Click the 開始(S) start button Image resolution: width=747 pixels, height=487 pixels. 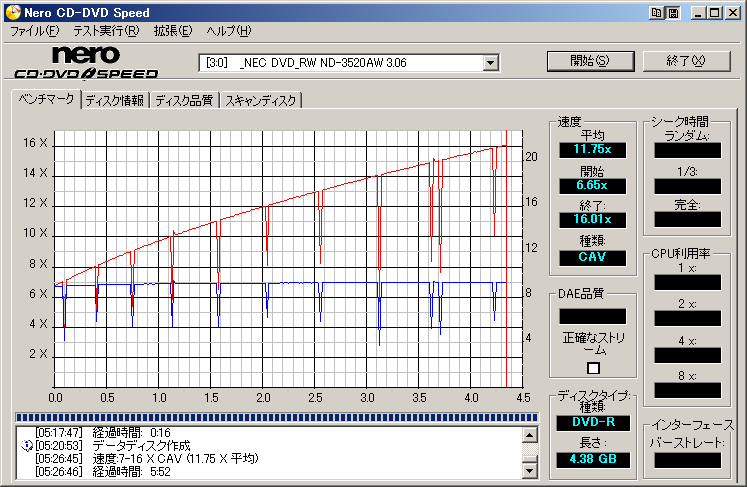pyautogui.click(x=590, y=61)
